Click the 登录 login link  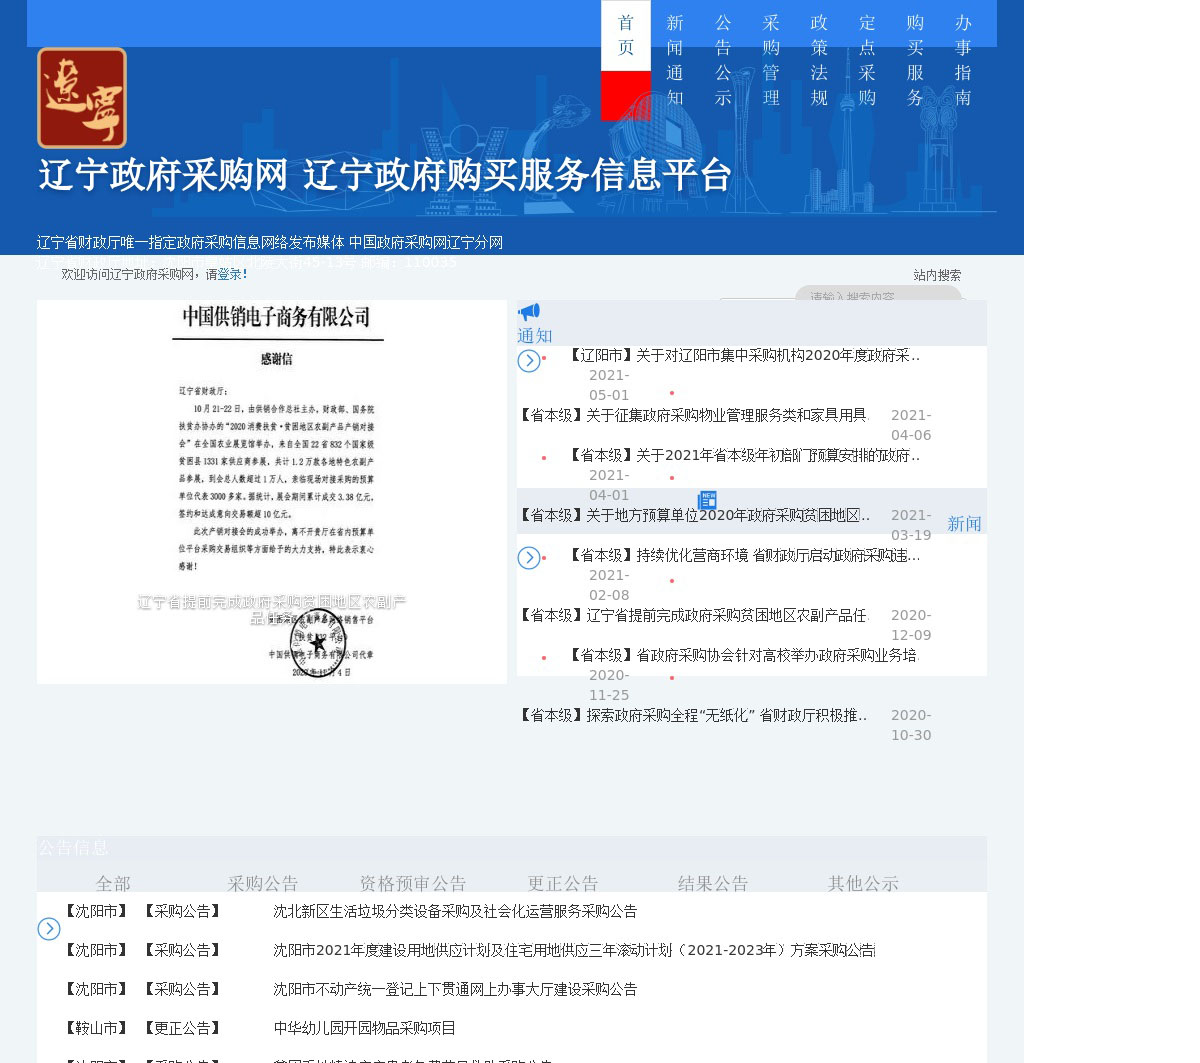pos(230,274)
